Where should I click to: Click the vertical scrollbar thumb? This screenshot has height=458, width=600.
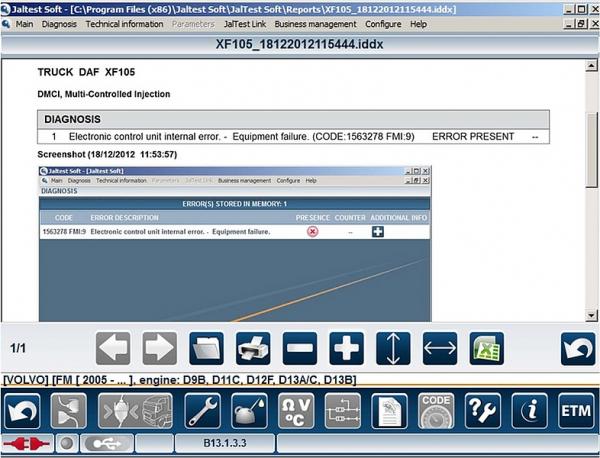click(591, 149)
